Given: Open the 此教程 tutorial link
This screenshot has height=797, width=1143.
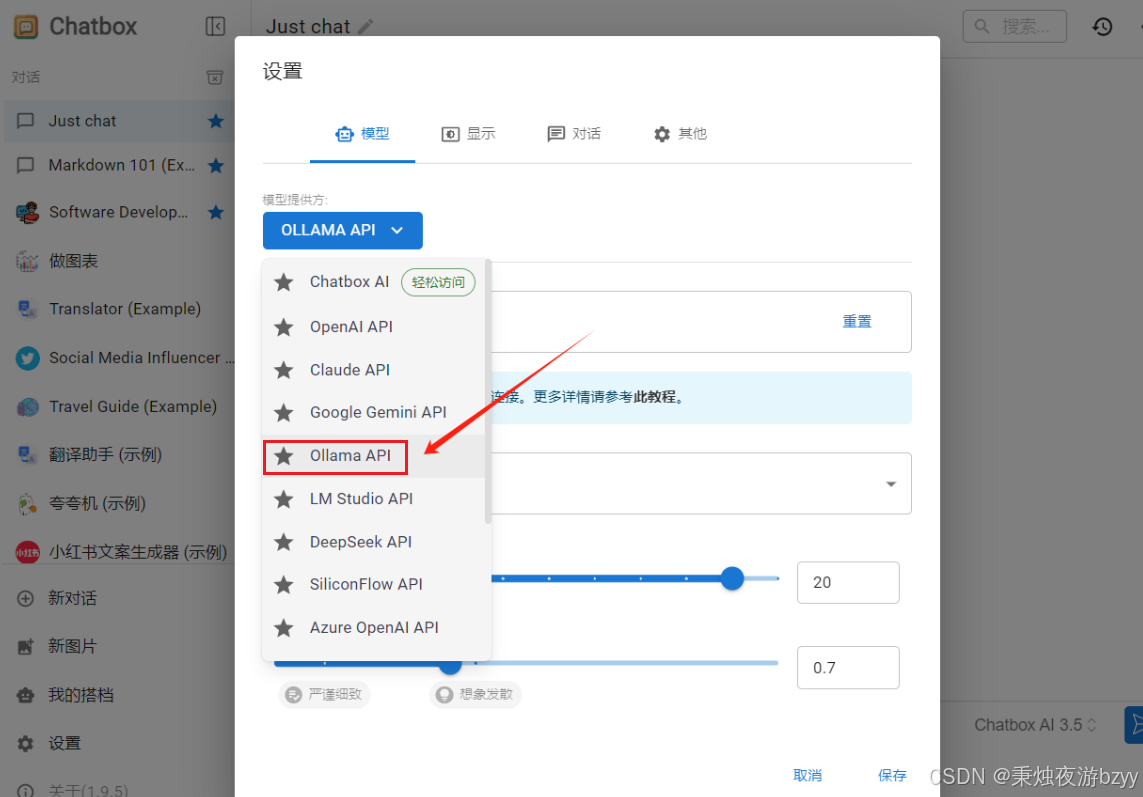Looking at the screenshot, I should (x=655, y=397).
